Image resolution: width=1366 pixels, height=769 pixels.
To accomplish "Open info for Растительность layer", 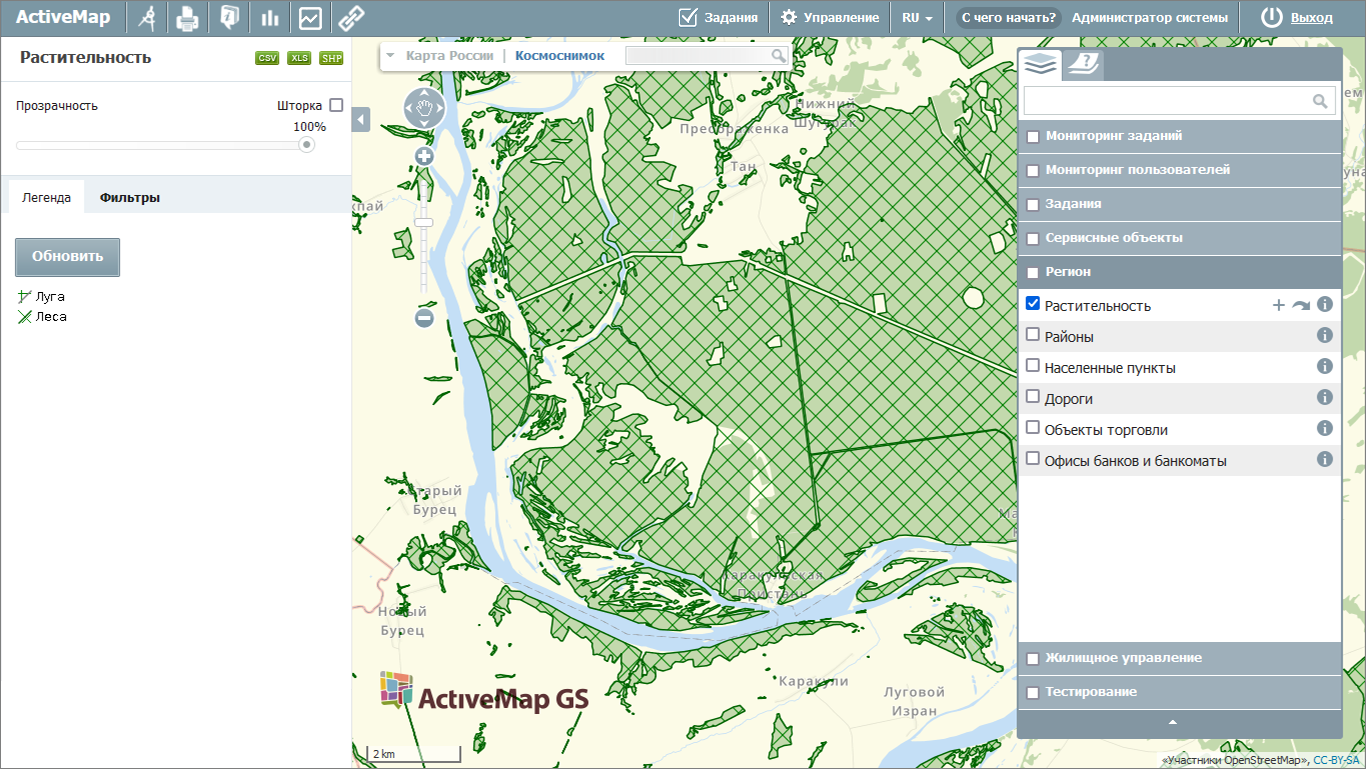I will click(1325, 305).
